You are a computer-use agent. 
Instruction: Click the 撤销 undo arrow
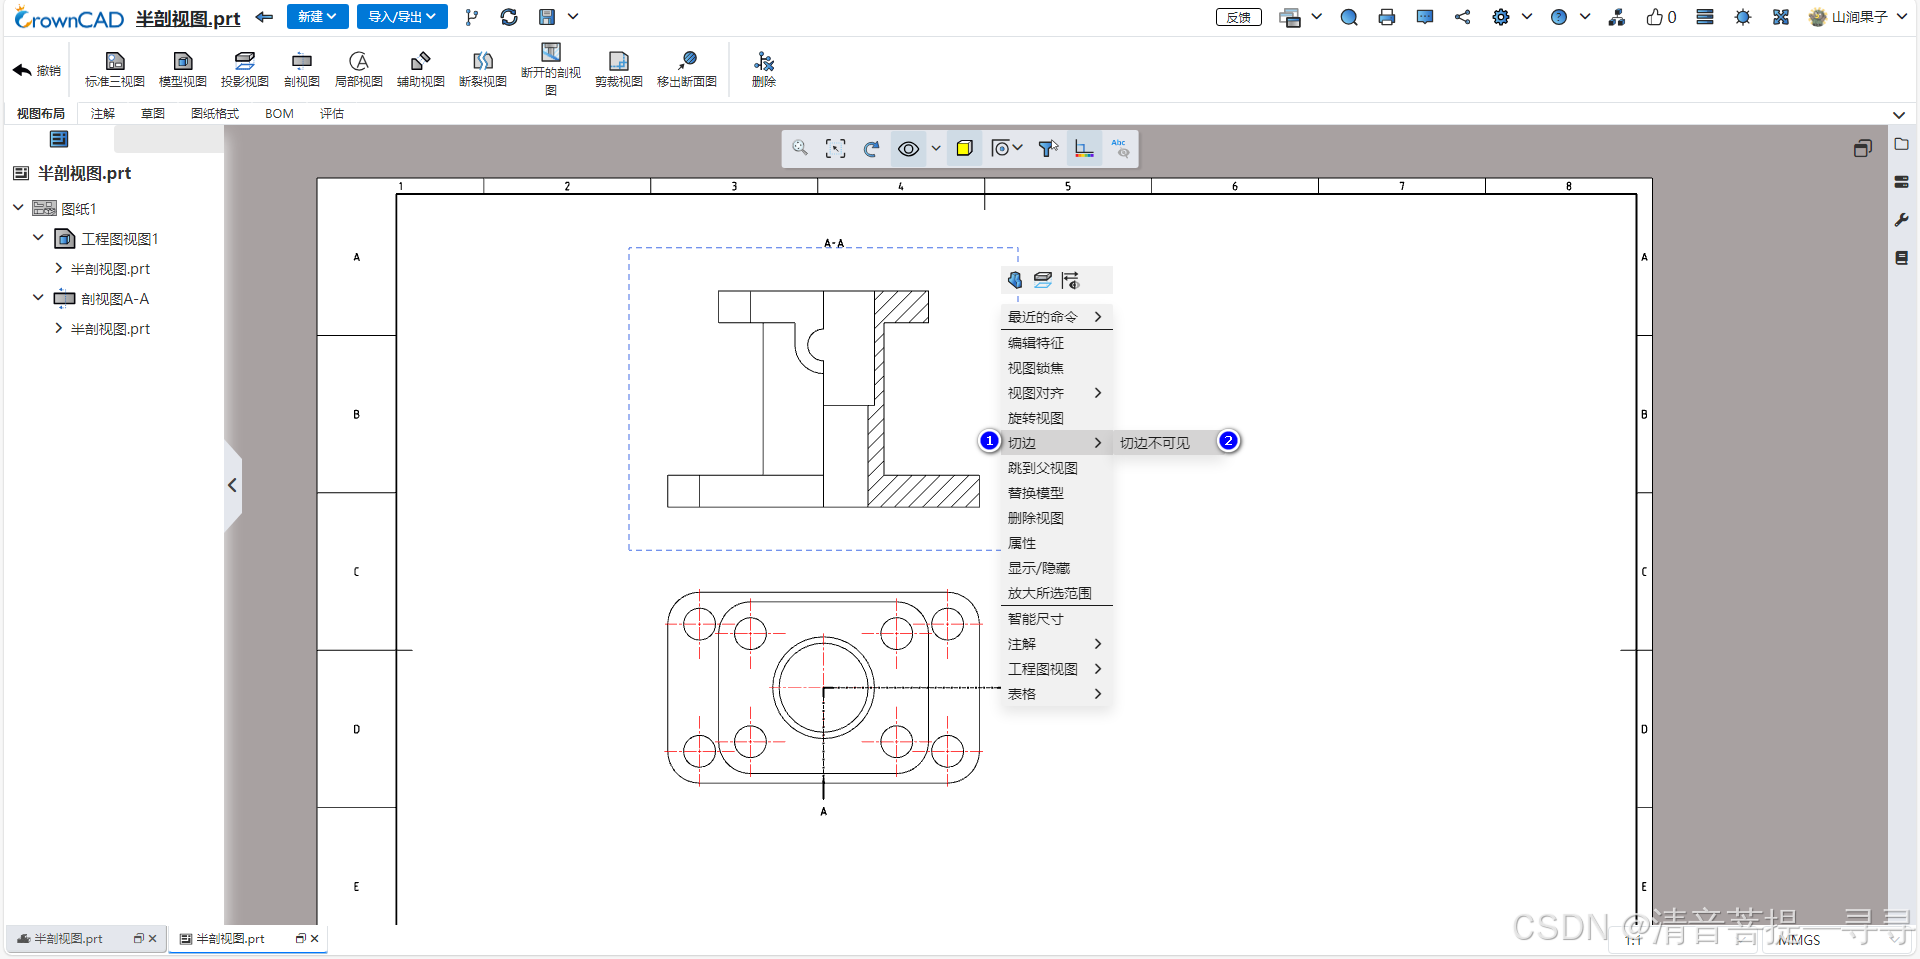pyautogui.click(x=22, y=70)
